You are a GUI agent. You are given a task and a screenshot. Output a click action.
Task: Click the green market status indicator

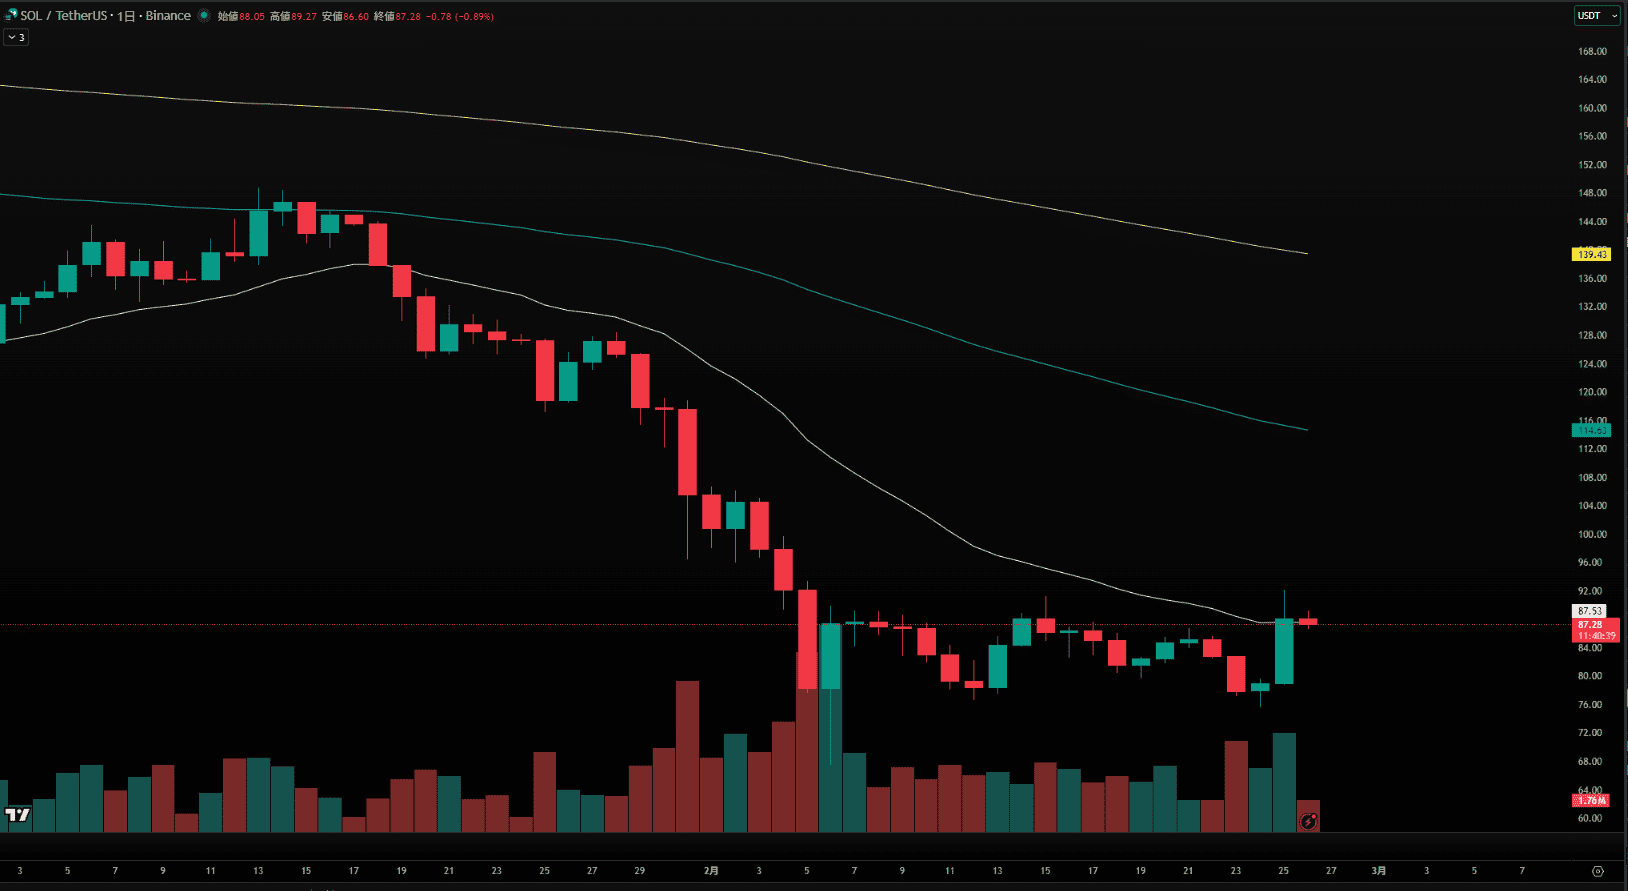(x=204, y=16)
